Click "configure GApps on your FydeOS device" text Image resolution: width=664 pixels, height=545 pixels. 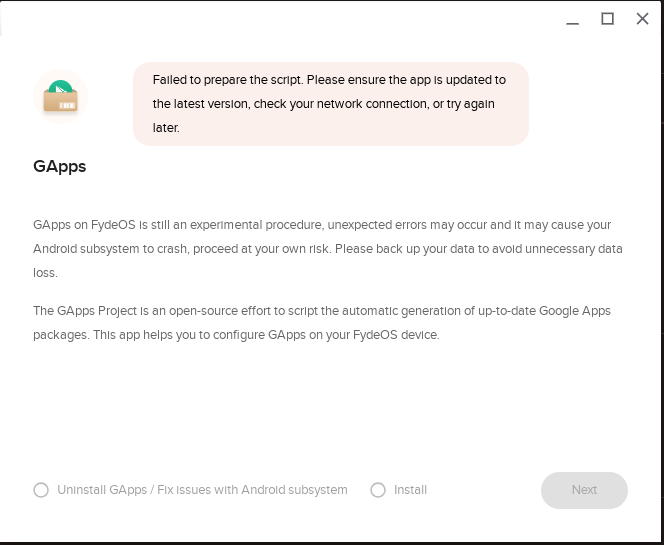point(326,335)
